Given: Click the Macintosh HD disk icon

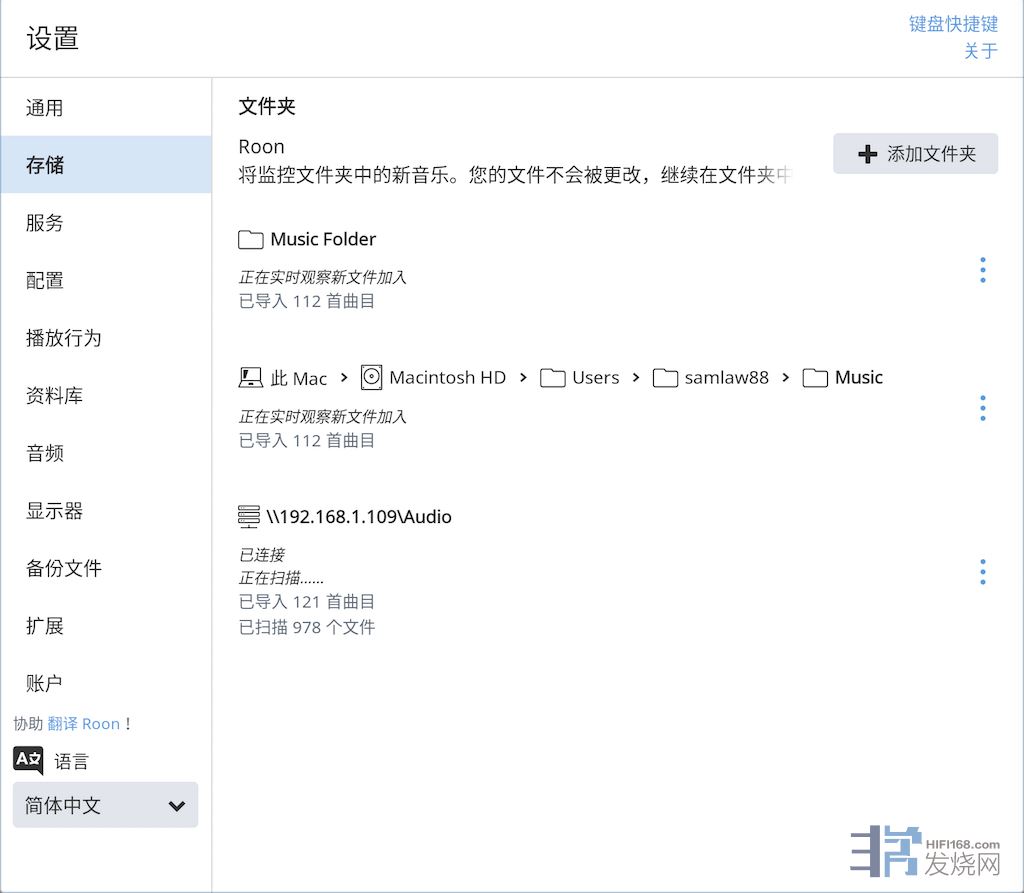Looking at the screenshot, I should 372,377.
